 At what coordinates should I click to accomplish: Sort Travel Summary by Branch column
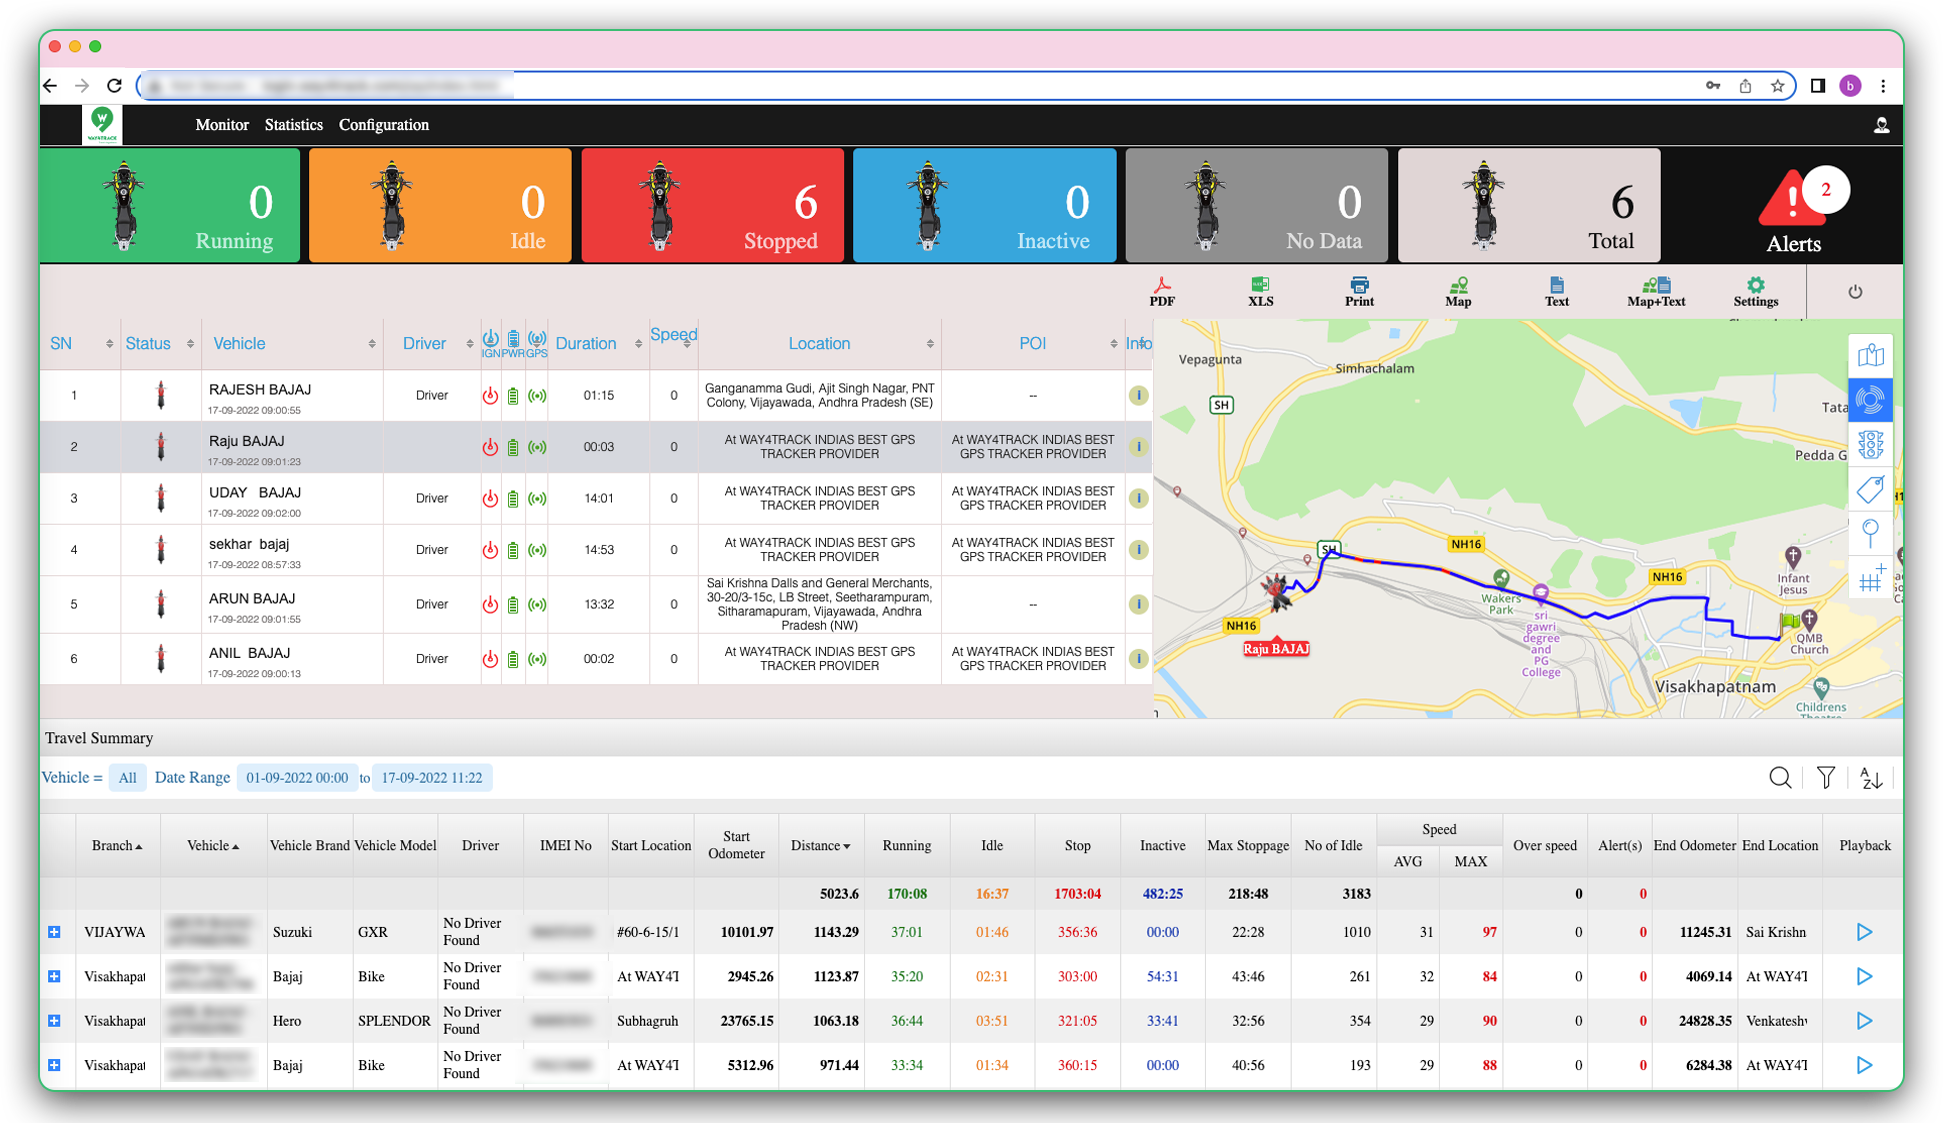click(x=117, y=846)
